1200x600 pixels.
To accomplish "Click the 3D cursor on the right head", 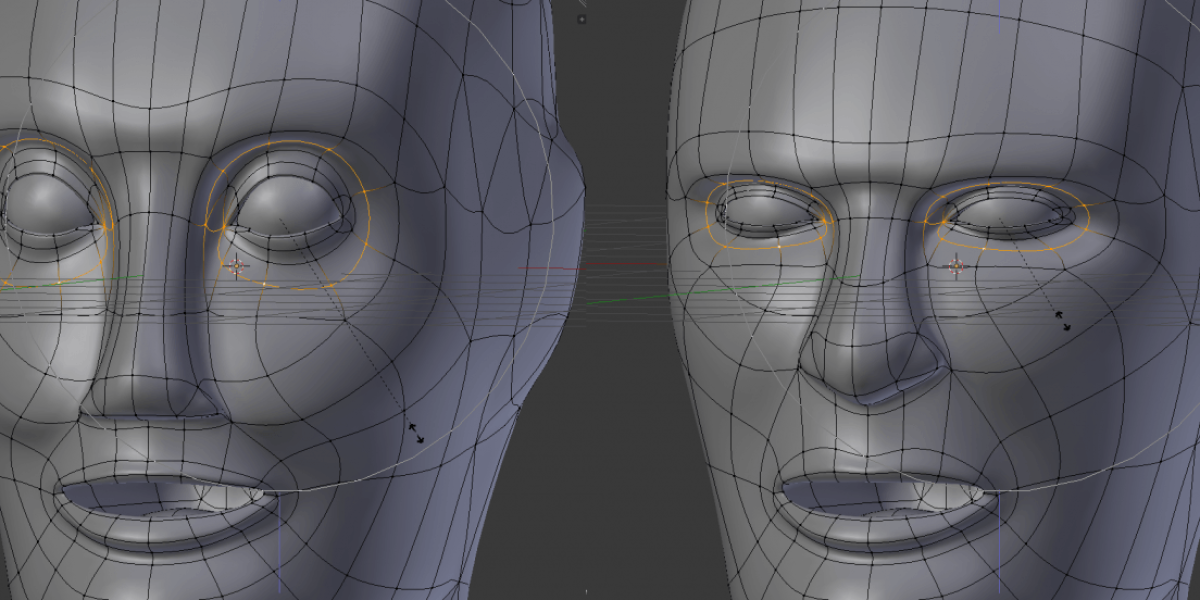I will tap(956, 265).
